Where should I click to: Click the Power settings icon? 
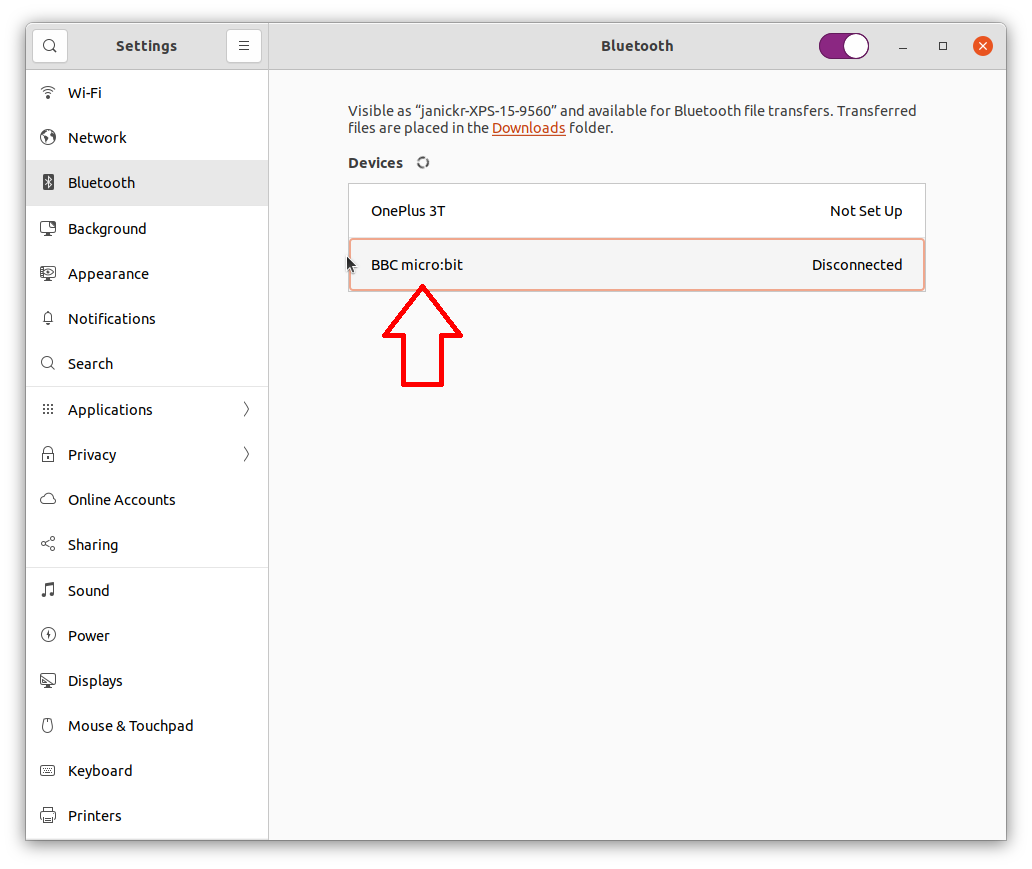click(x=48, y=635)
